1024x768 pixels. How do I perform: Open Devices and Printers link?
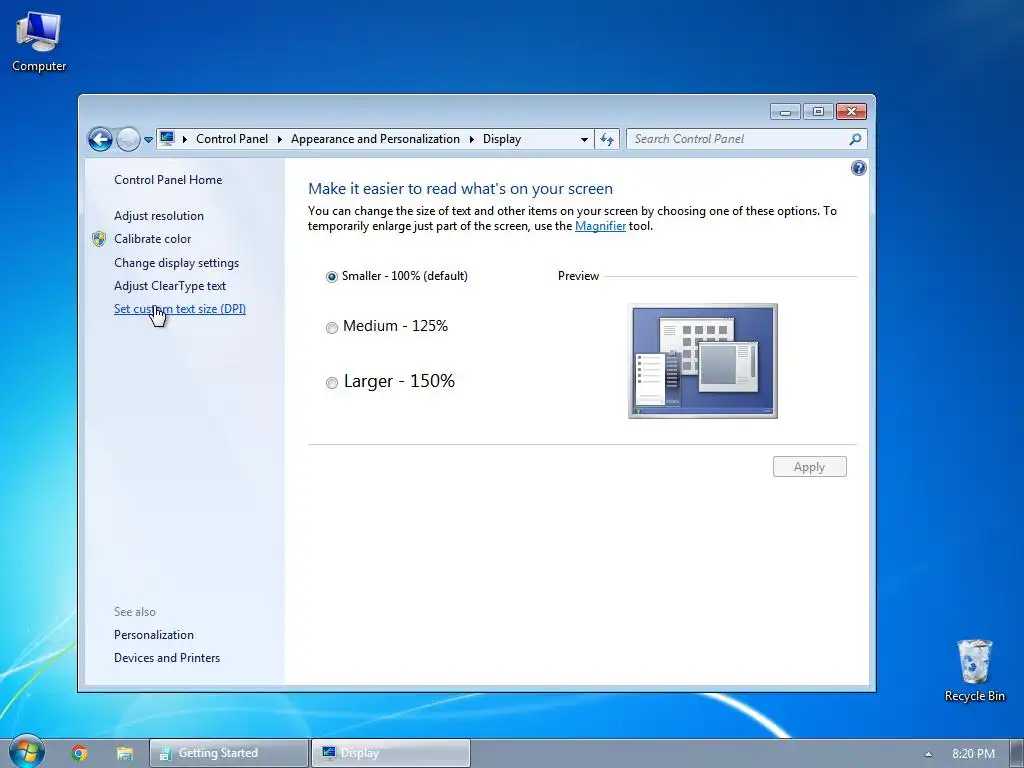pos(167,658)
